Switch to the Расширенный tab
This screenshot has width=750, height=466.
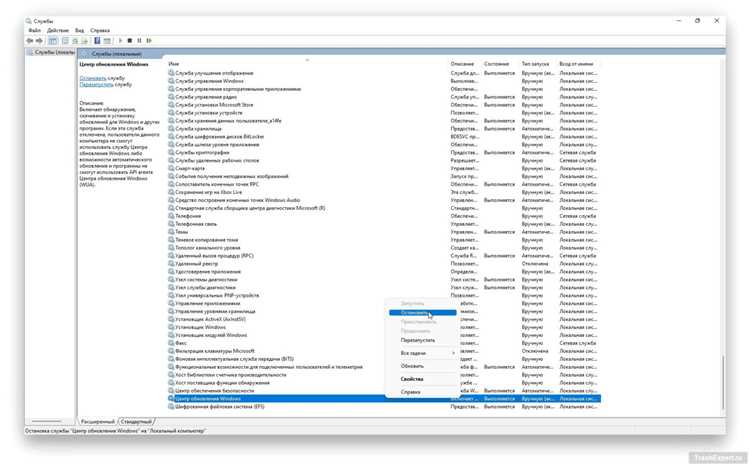98,422
